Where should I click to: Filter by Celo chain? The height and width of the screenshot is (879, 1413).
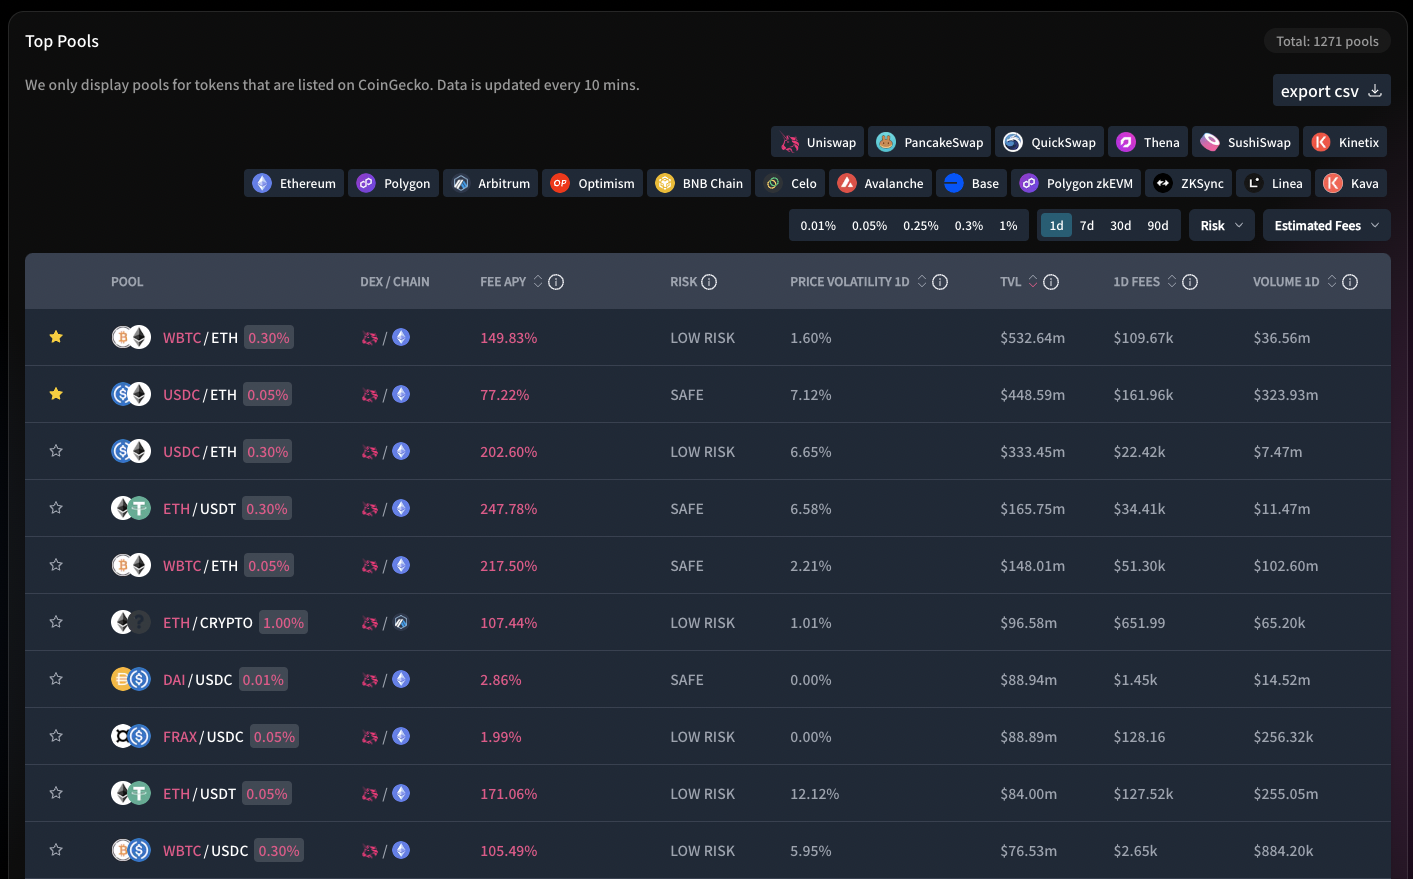(x=790, y=183)
